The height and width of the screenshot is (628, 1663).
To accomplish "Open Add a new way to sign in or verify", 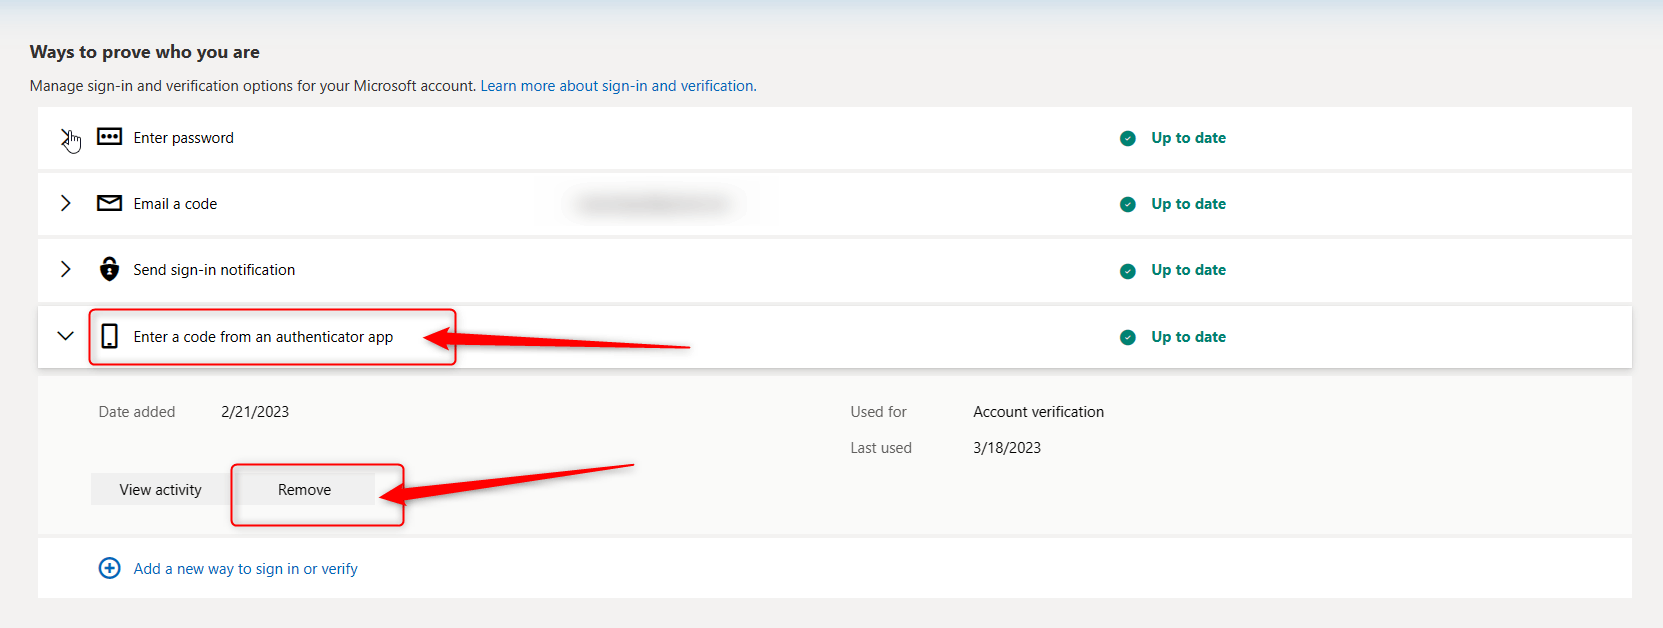I will coord(246,568).
